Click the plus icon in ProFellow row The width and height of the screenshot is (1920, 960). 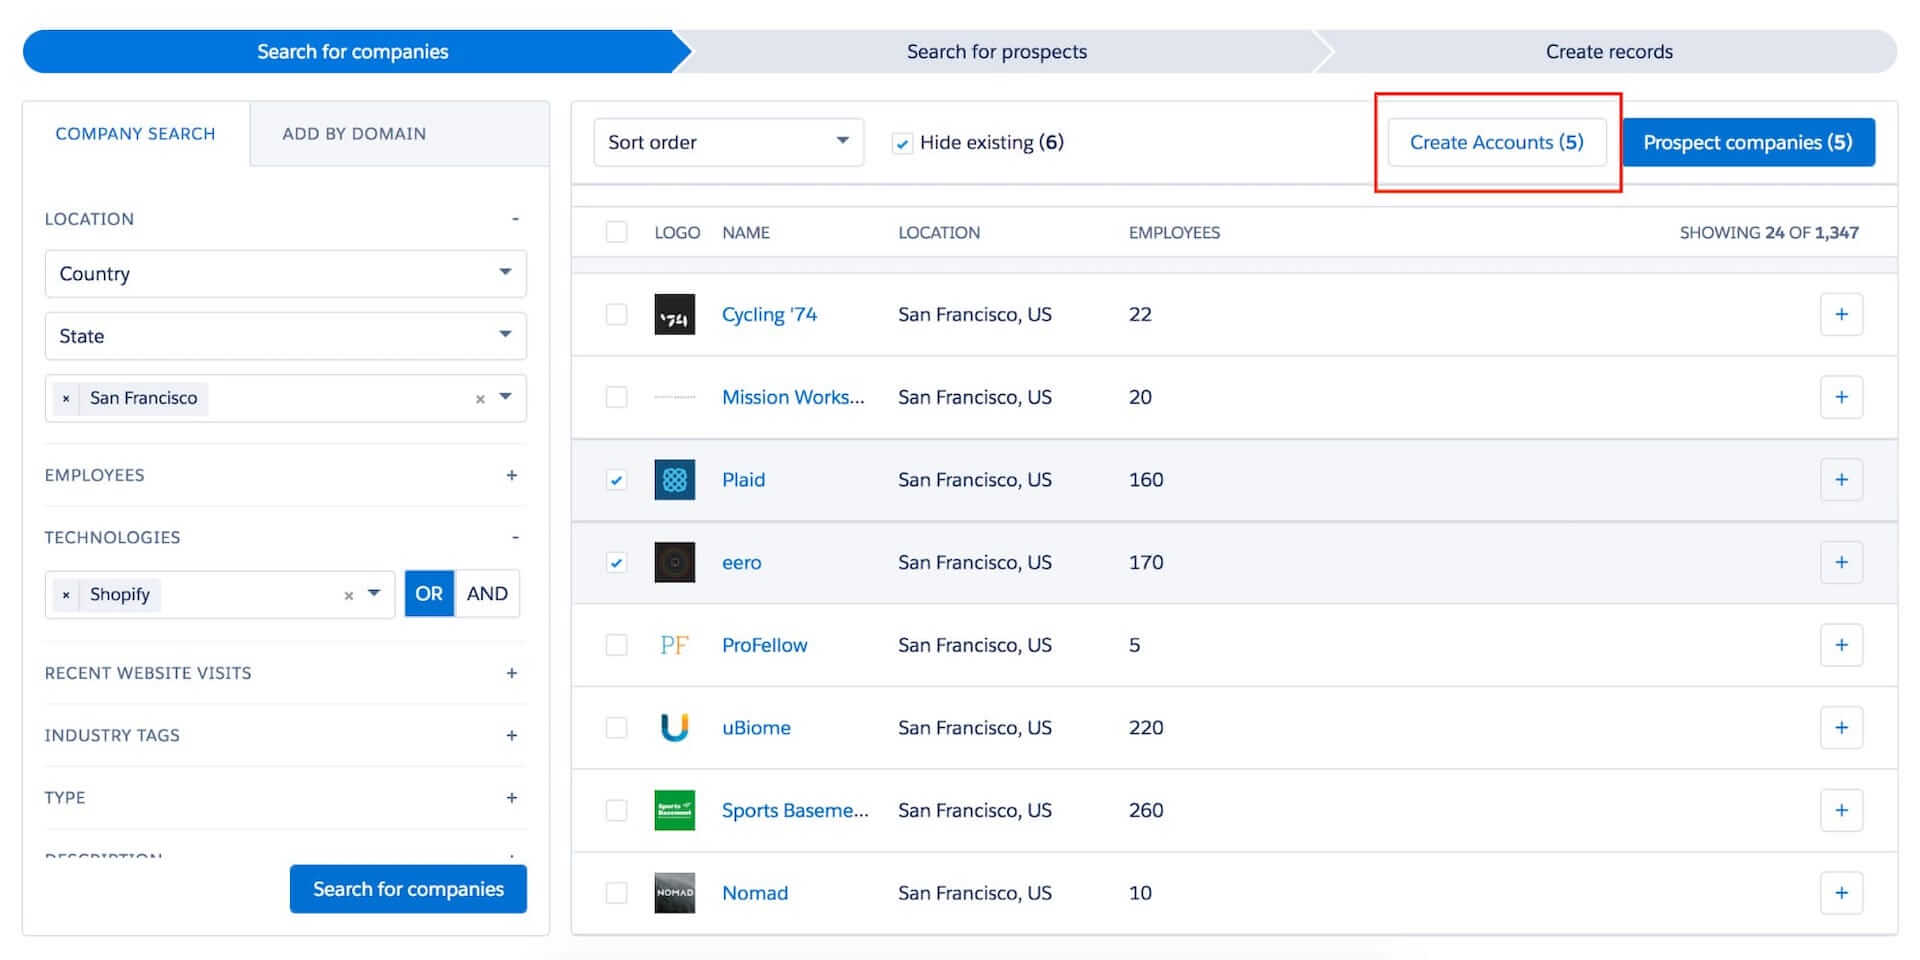(1841, 645)
